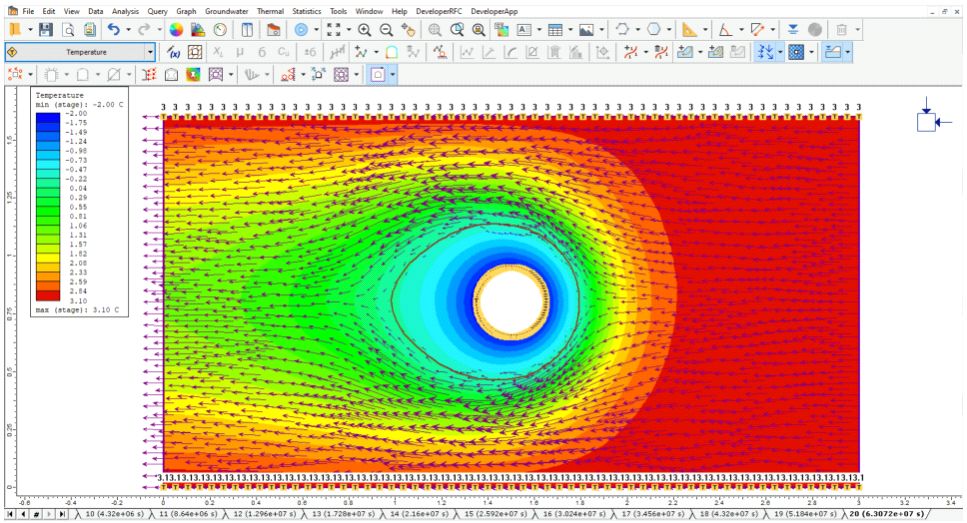Jump to the last stage tab arrow
The width and height of the screenshot is (967, 523).
(62, 514)
